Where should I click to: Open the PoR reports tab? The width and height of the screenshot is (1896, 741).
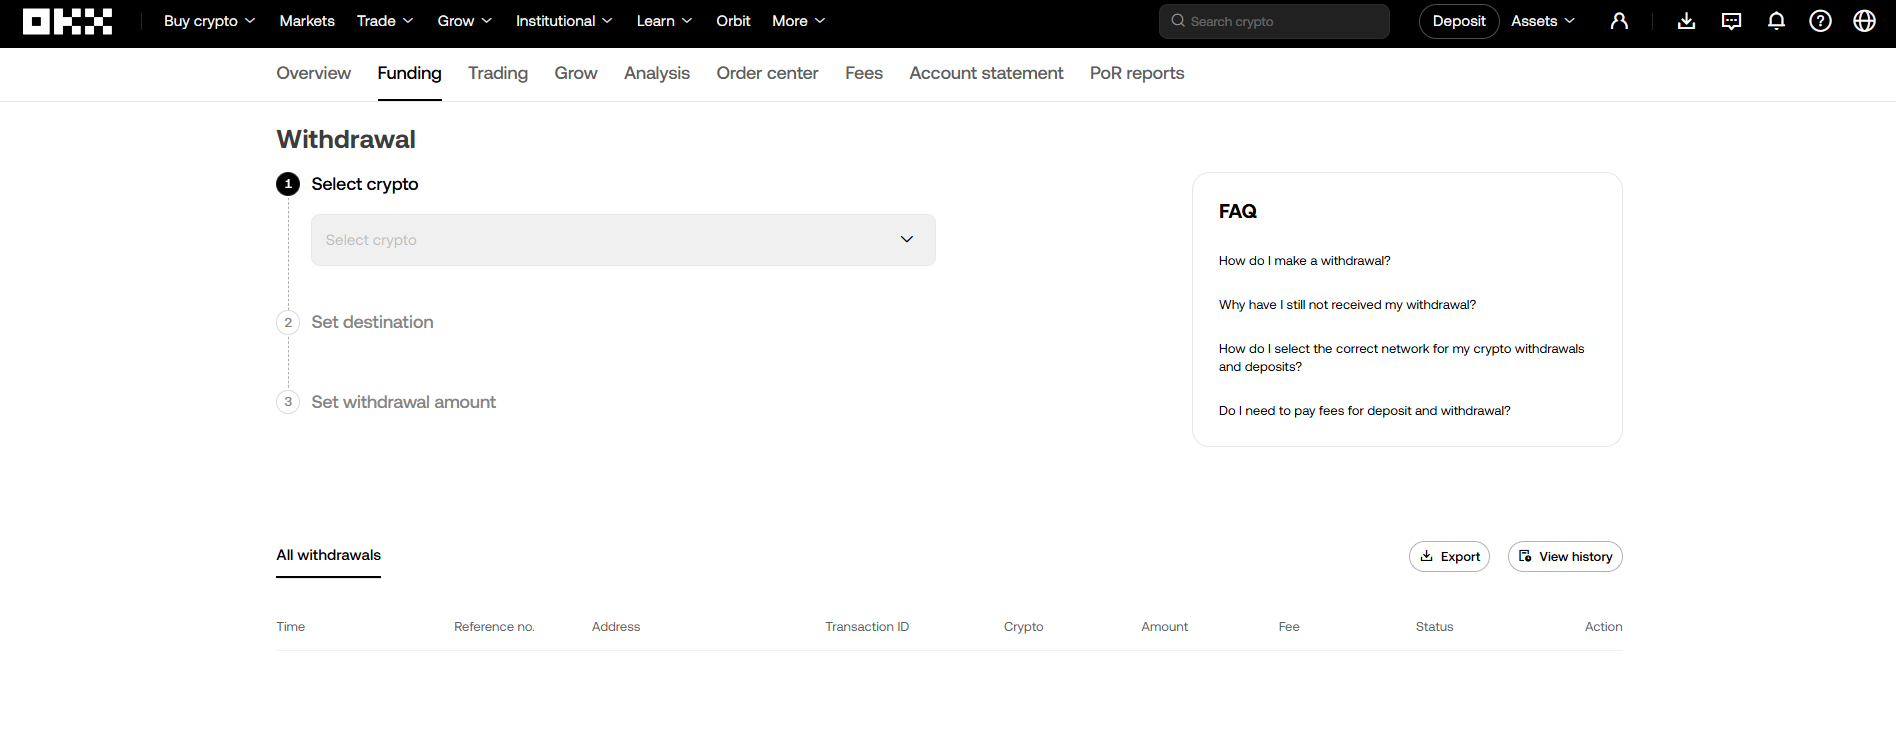[1137, 73]
